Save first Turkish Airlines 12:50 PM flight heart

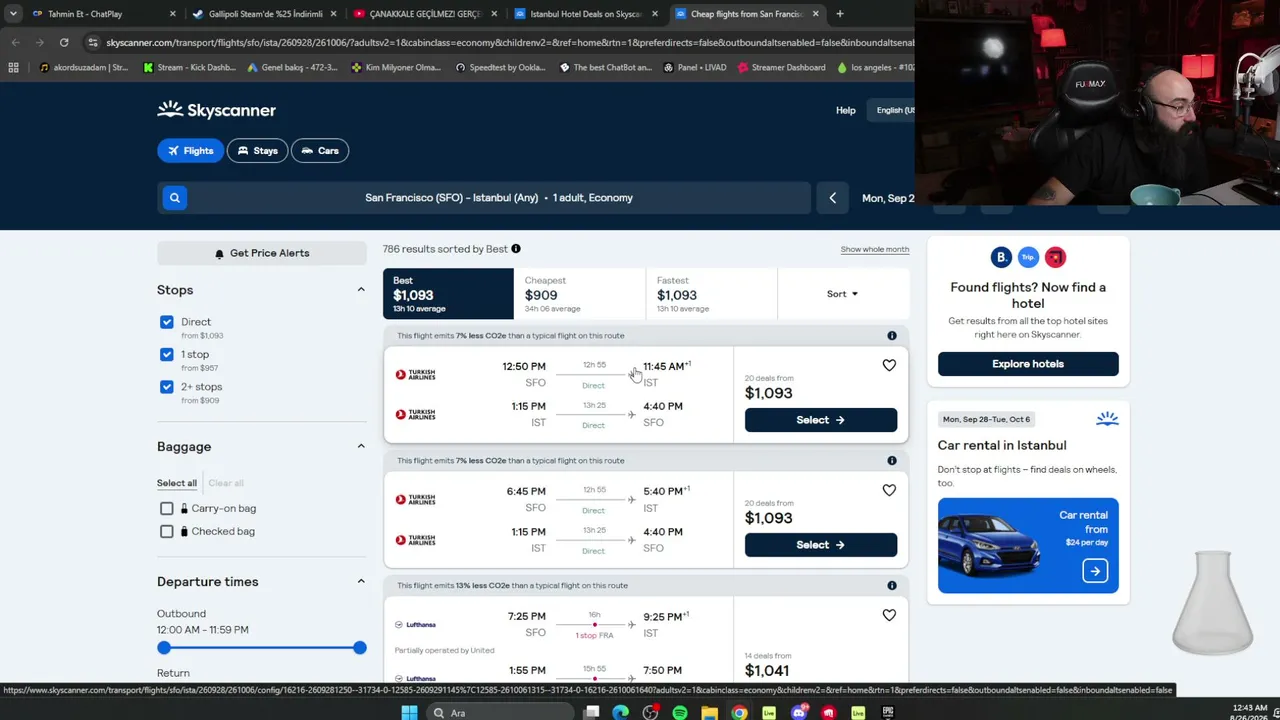click(x=889, y=366)
